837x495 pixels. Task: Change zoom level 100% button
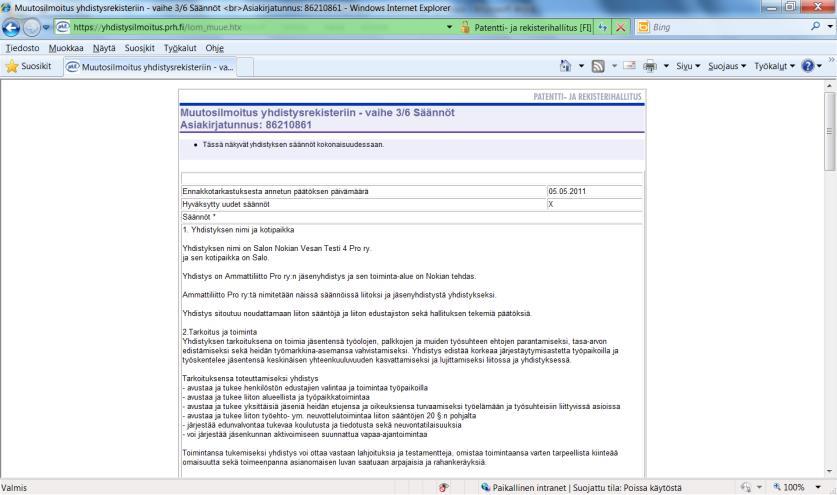788,487
